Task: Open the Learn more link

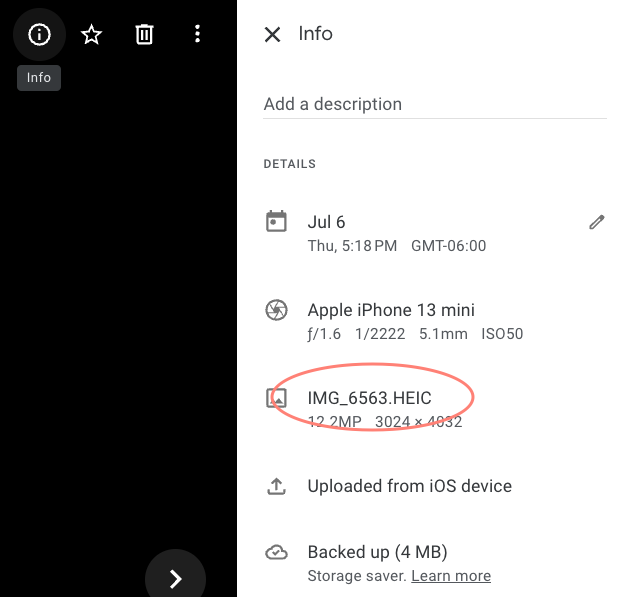Action: click(451, 576)
